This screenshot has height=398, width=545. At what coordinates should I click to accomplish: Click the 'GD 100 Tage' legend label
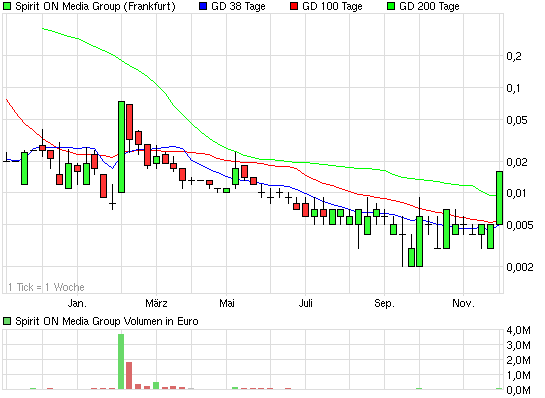pos(332,6)
